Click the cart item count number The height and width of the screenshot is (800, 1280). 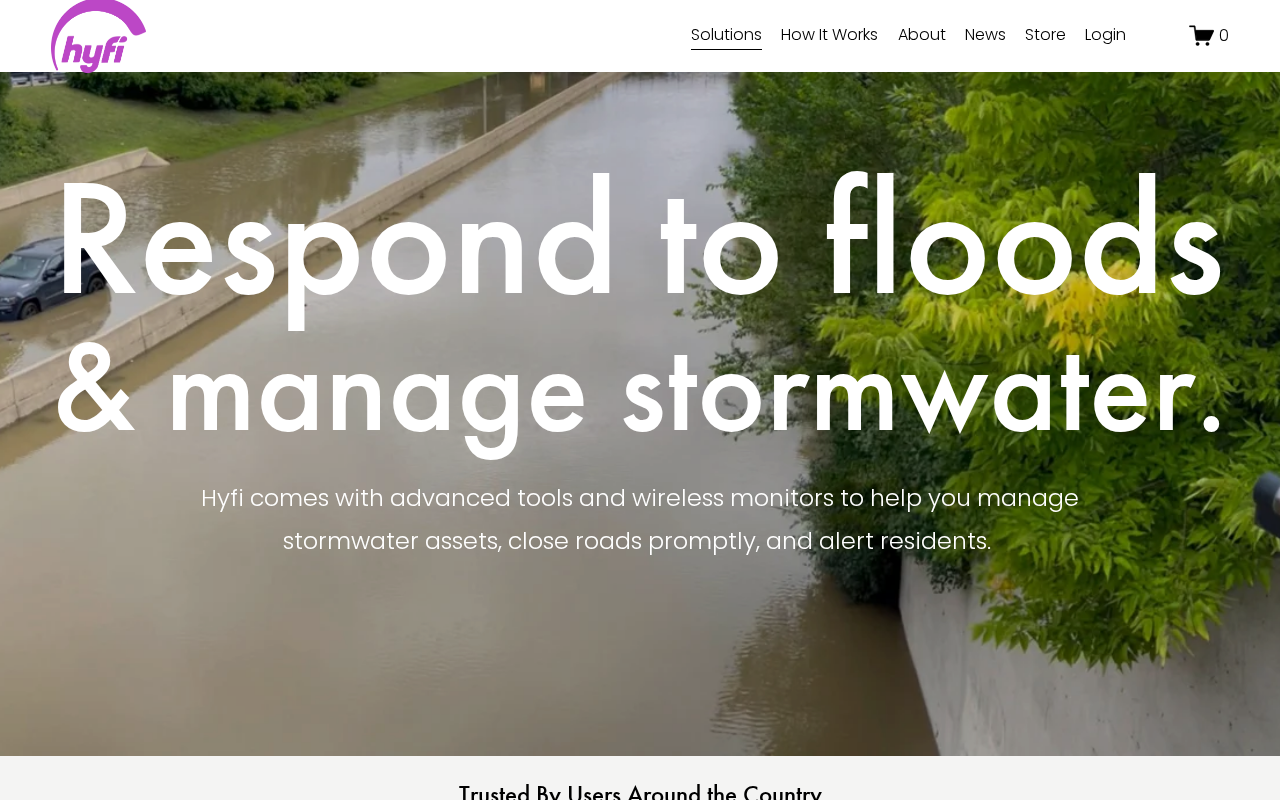(x=1224, y=36)
